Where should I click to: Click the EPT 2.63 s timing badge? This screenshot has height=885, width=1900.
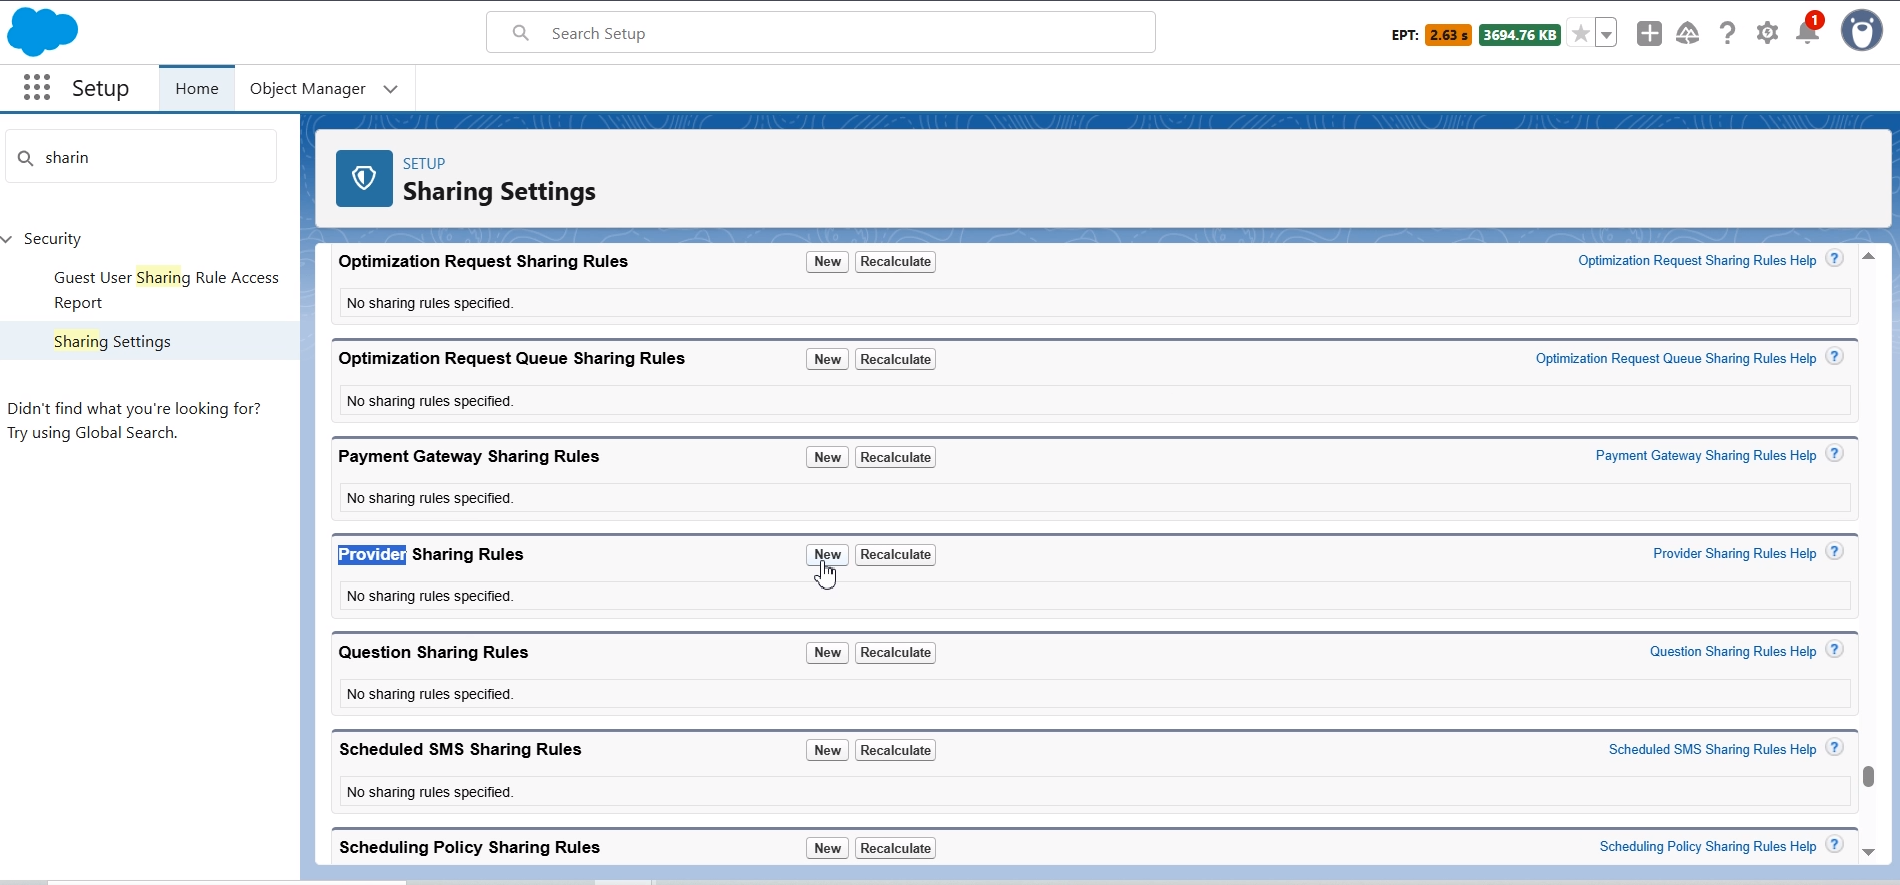click(1448, 35)
